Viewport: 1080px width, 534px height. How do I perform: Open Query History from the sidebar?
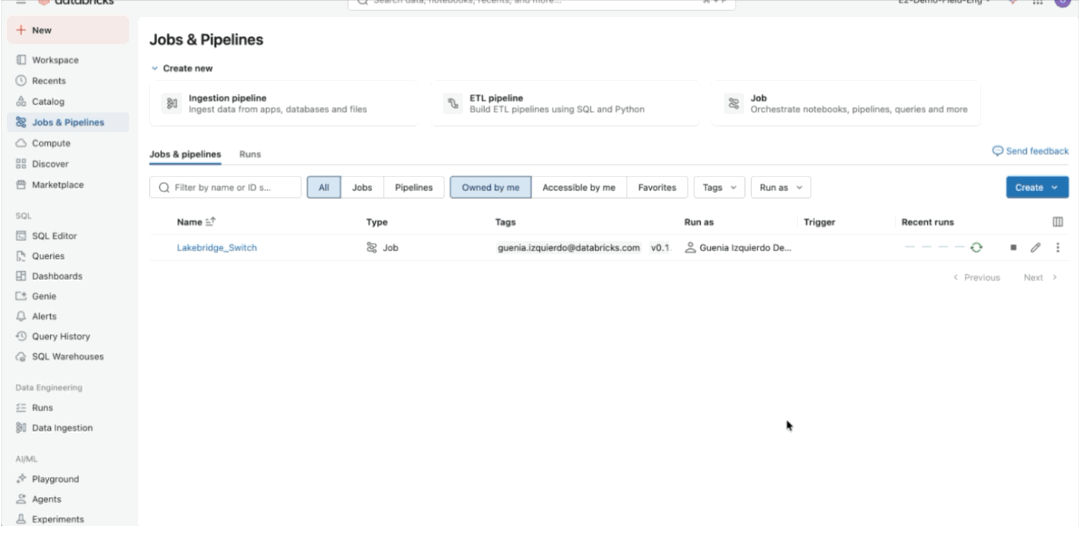pyautogui.click(x=68, y=336)
